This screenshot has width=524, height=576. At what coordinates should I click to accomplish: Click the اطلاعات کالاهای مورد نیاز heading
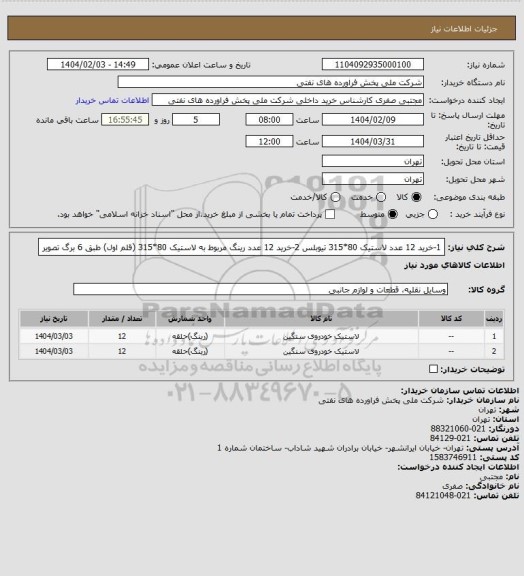pos(454,265)
